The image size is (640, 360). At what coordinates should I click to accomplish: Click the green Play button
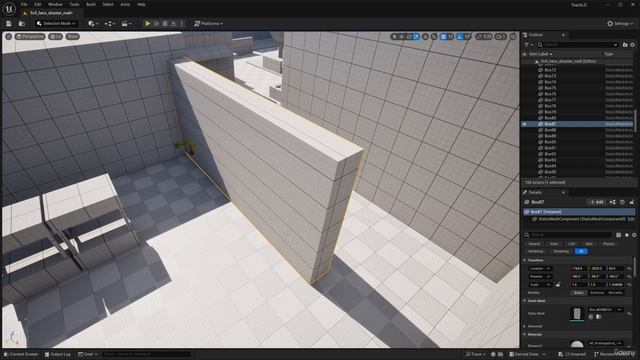pos(148,24)
